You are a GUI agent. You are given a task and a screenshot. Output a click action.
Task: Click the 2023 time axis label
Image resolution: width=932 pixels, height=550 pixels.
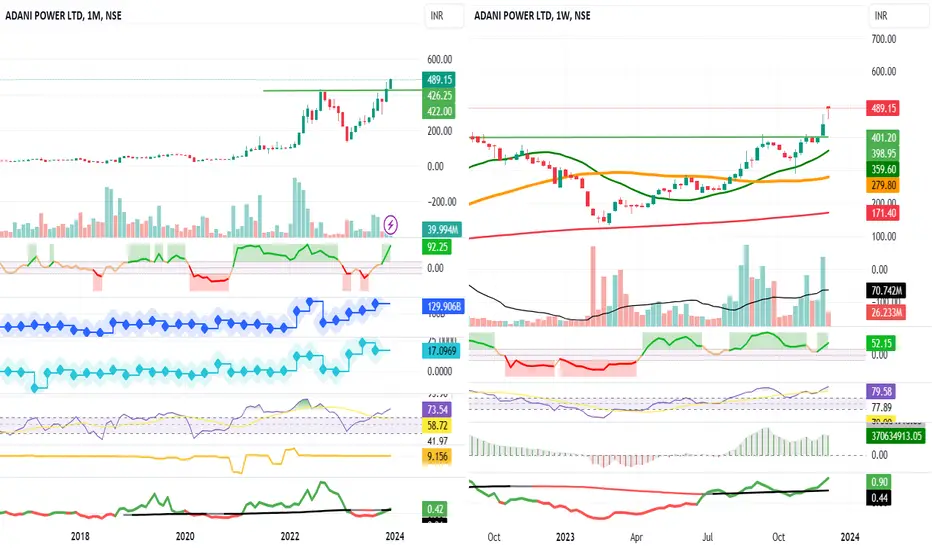[x=565, y=537]
